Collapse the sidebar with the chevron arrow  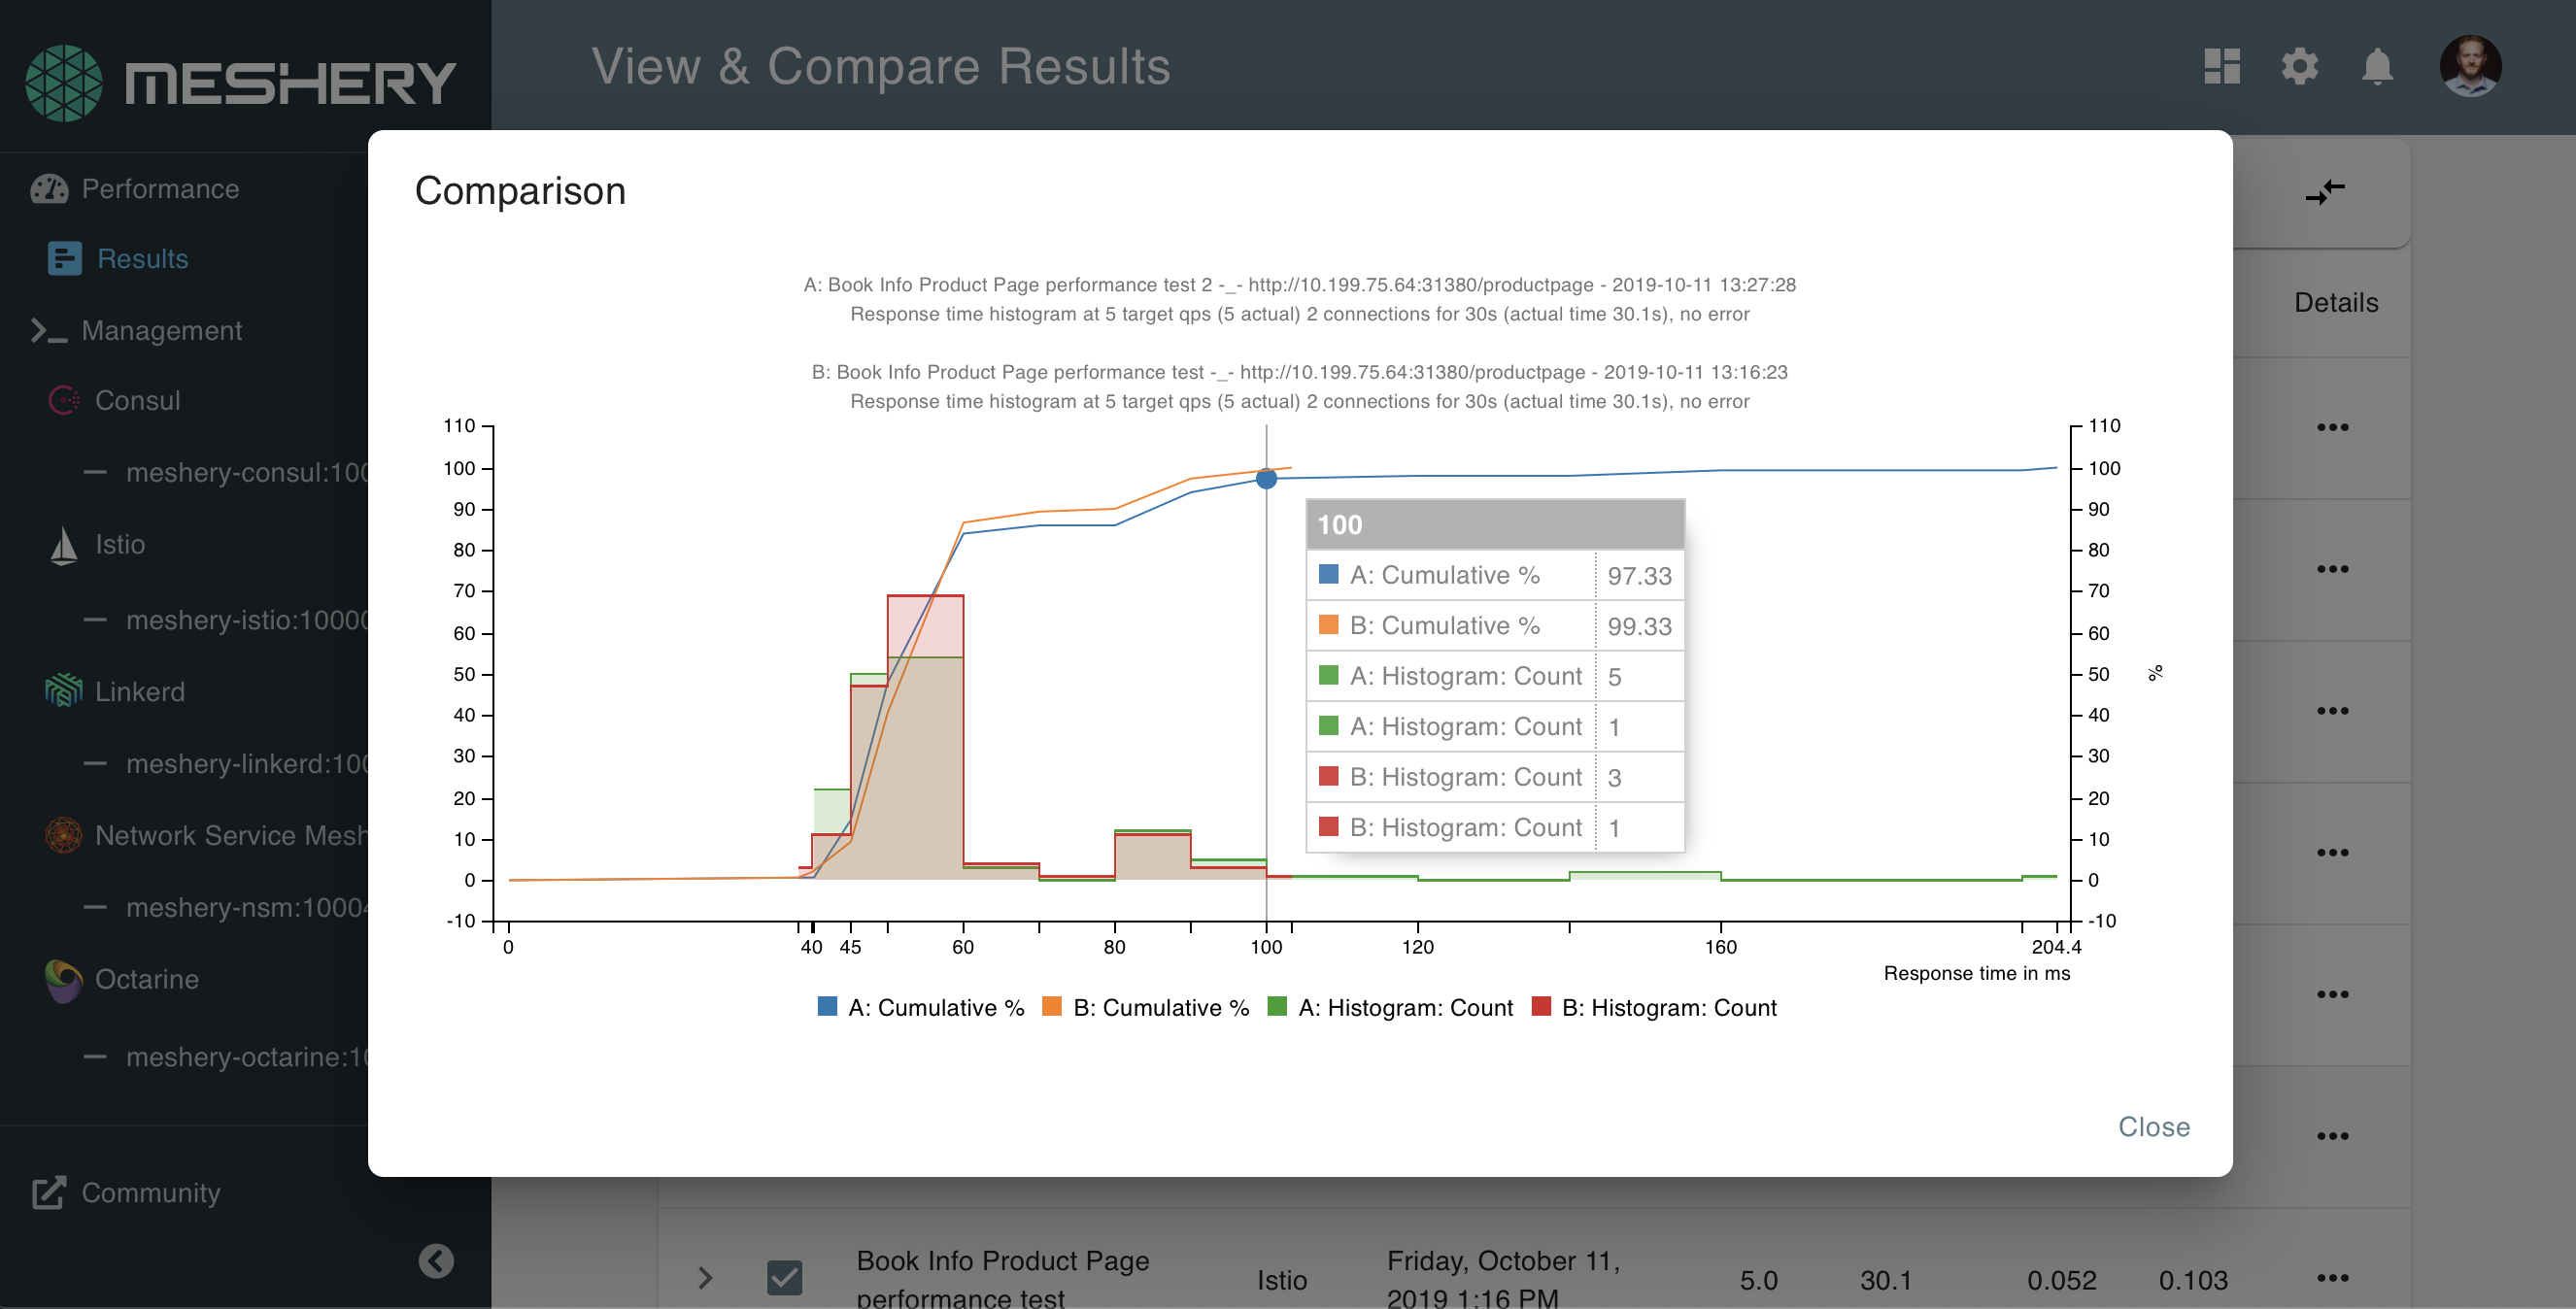[x=435, y=1260]
